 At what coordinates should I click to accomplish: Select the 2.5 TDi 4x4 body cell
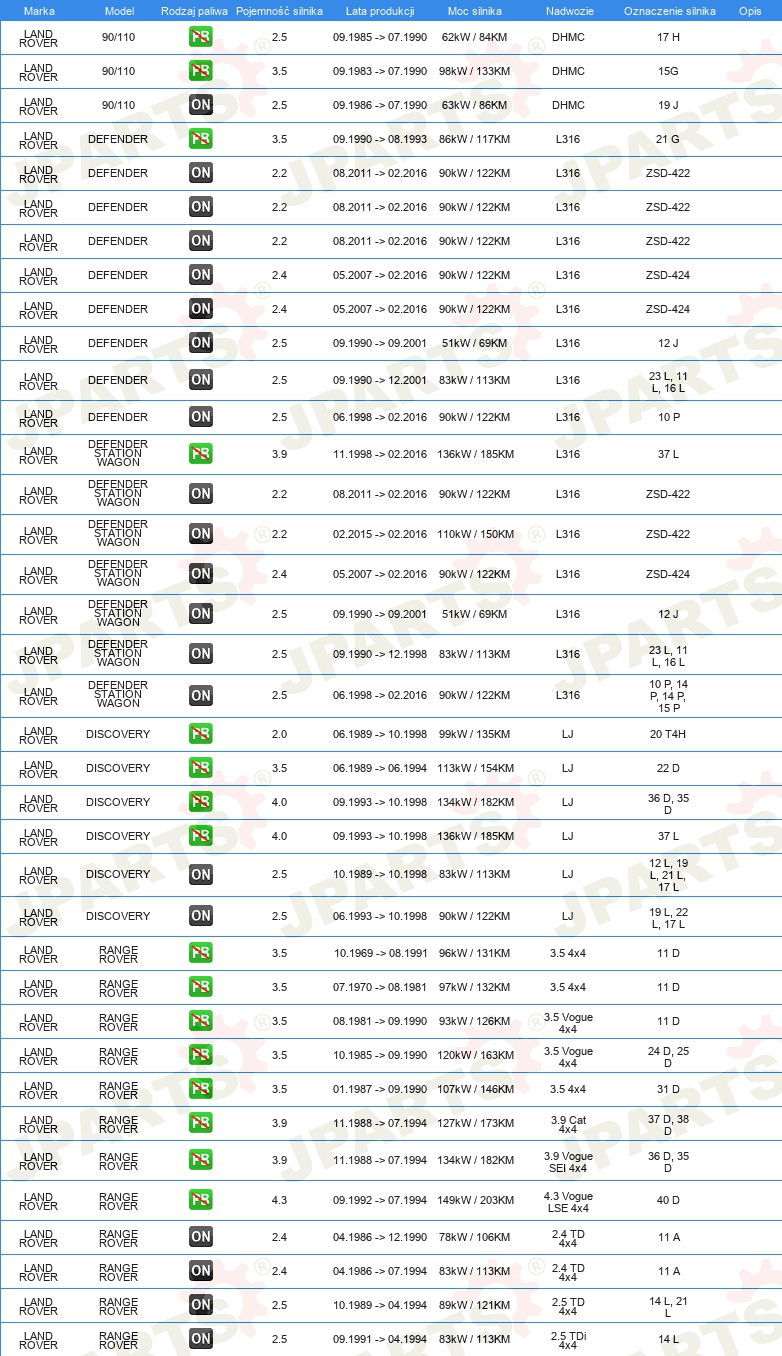click(x=568, y=1339)
